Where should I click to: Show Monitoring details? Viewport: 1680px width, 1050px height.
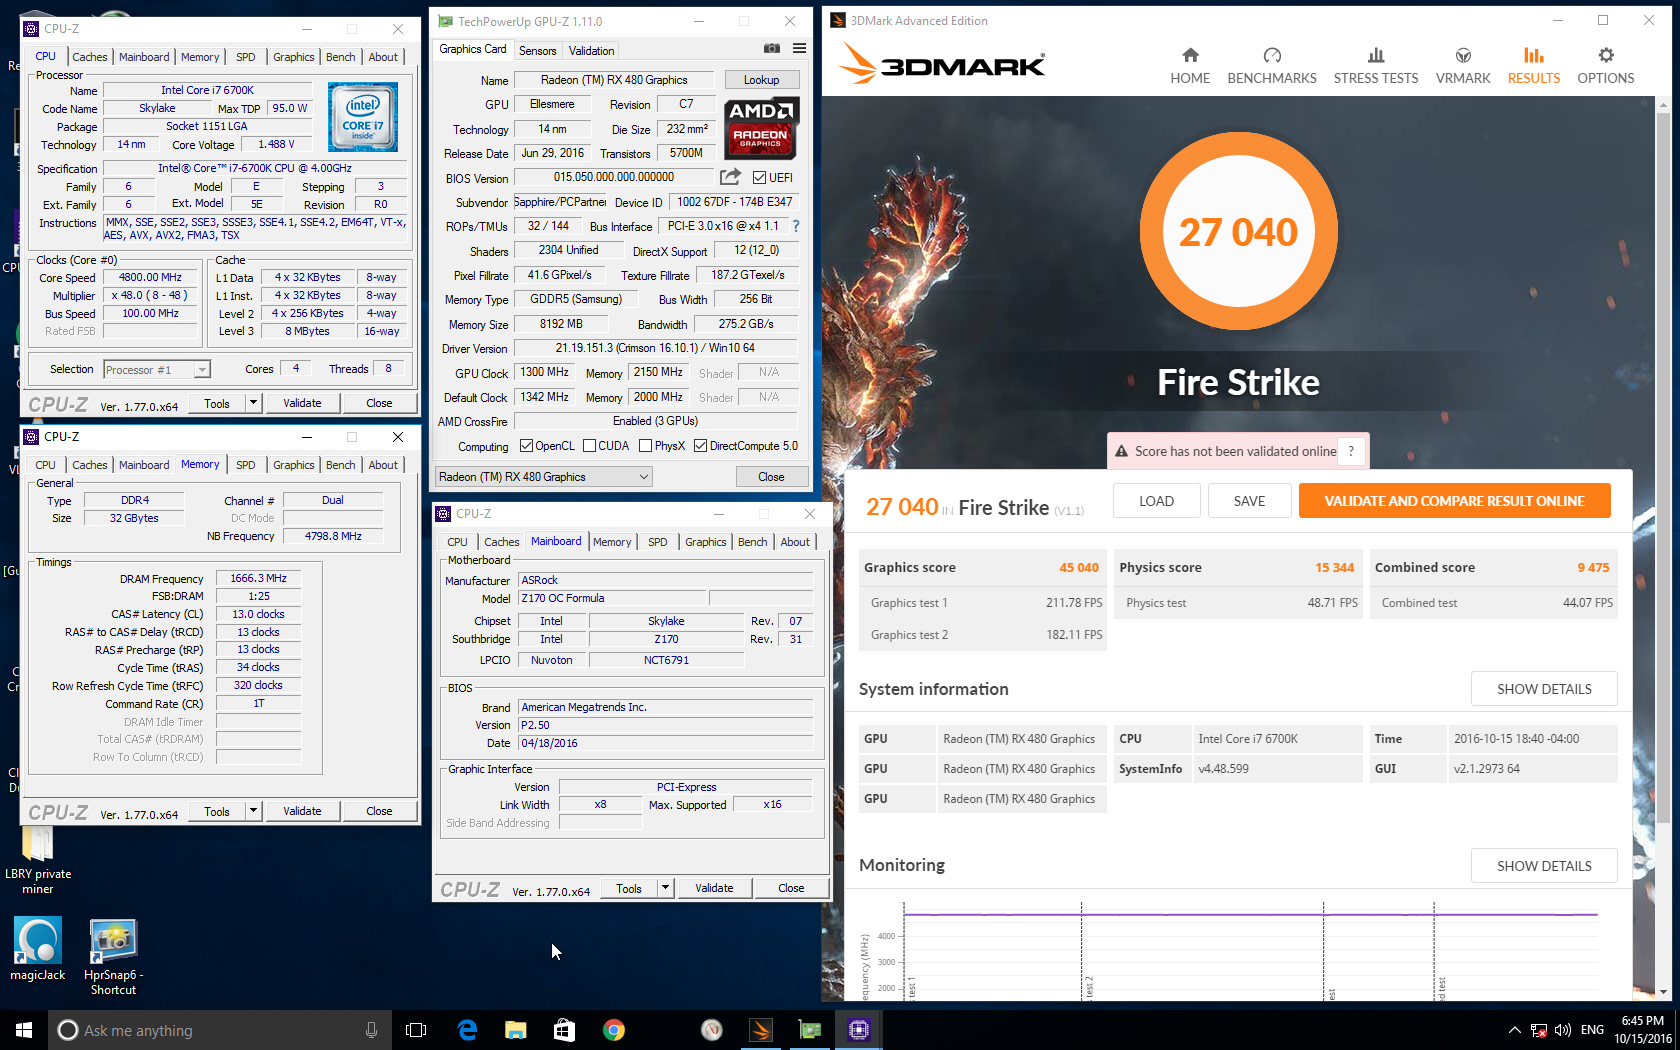1544,866
